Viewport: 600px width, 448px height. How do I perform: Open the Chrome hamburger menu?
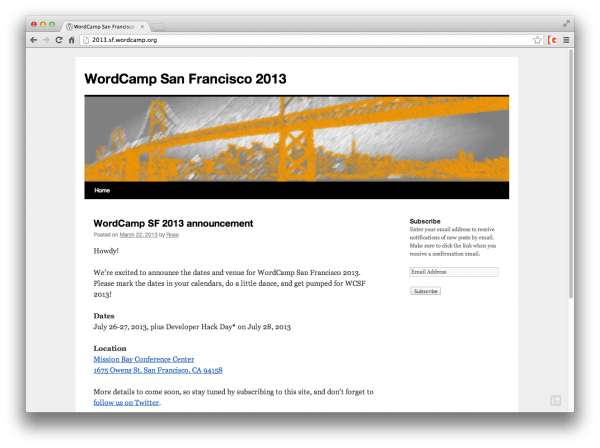[x=566, y=40]
